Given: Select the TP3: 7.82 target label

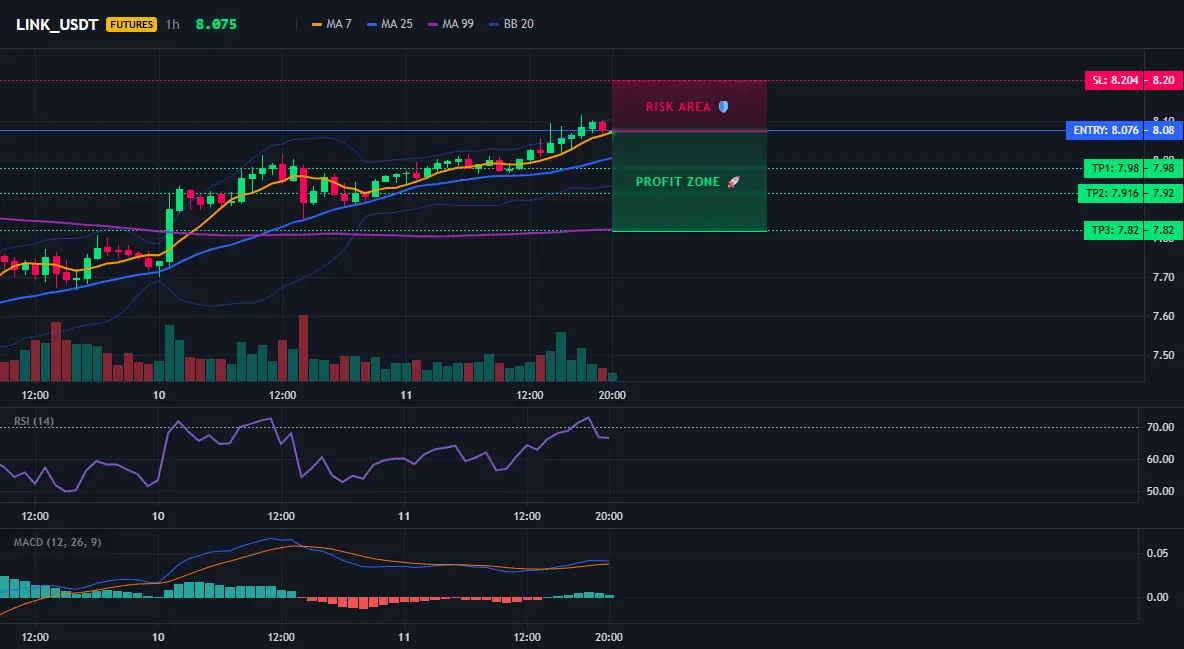Looking at the screenshot, I should pyautogui.click(x=1114, y=230).
